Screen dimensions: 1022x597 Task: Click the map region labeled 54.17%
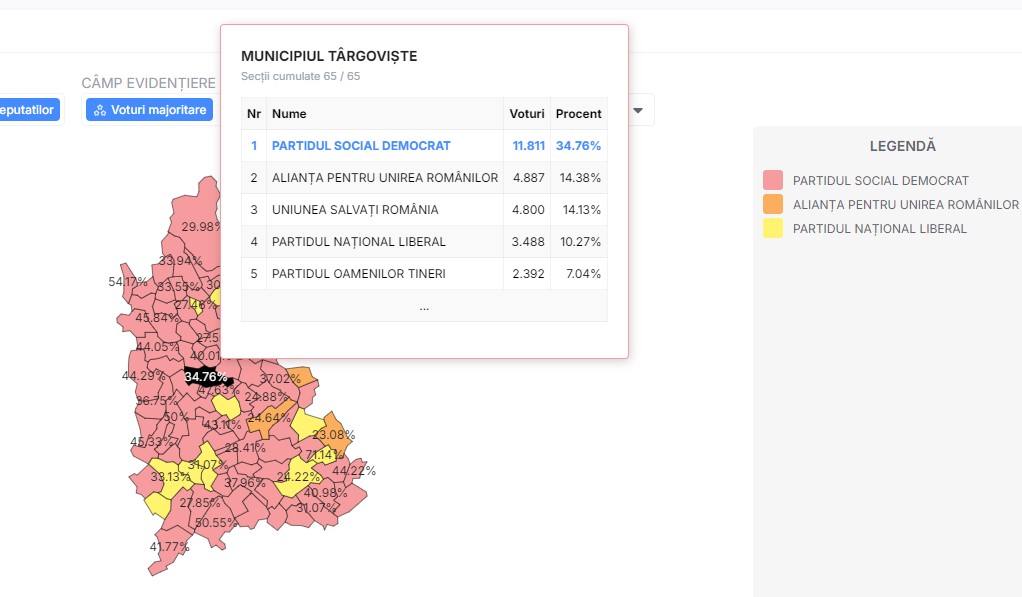pyautogui.click(x=126, y=282)
